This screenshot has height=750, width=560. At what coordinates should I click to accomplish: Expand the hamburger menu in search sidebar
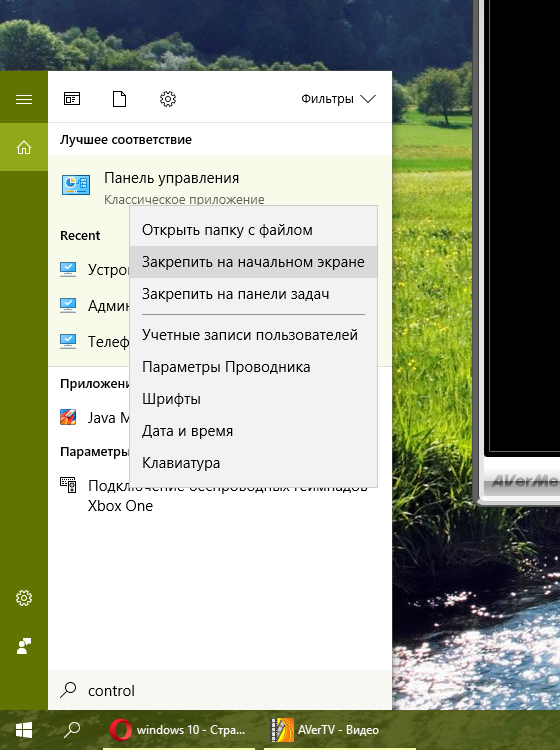click(x=24, y=99)
